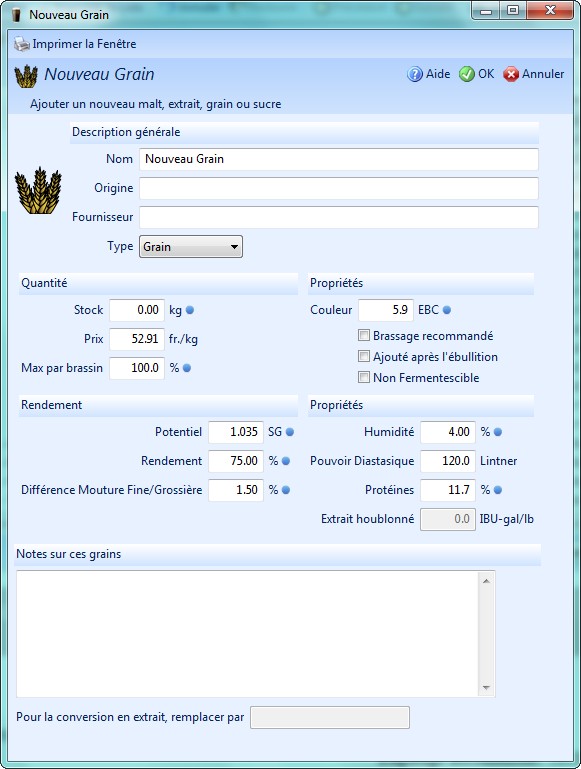Click the blue dot next to Potentiel SG

coord(290,432)
